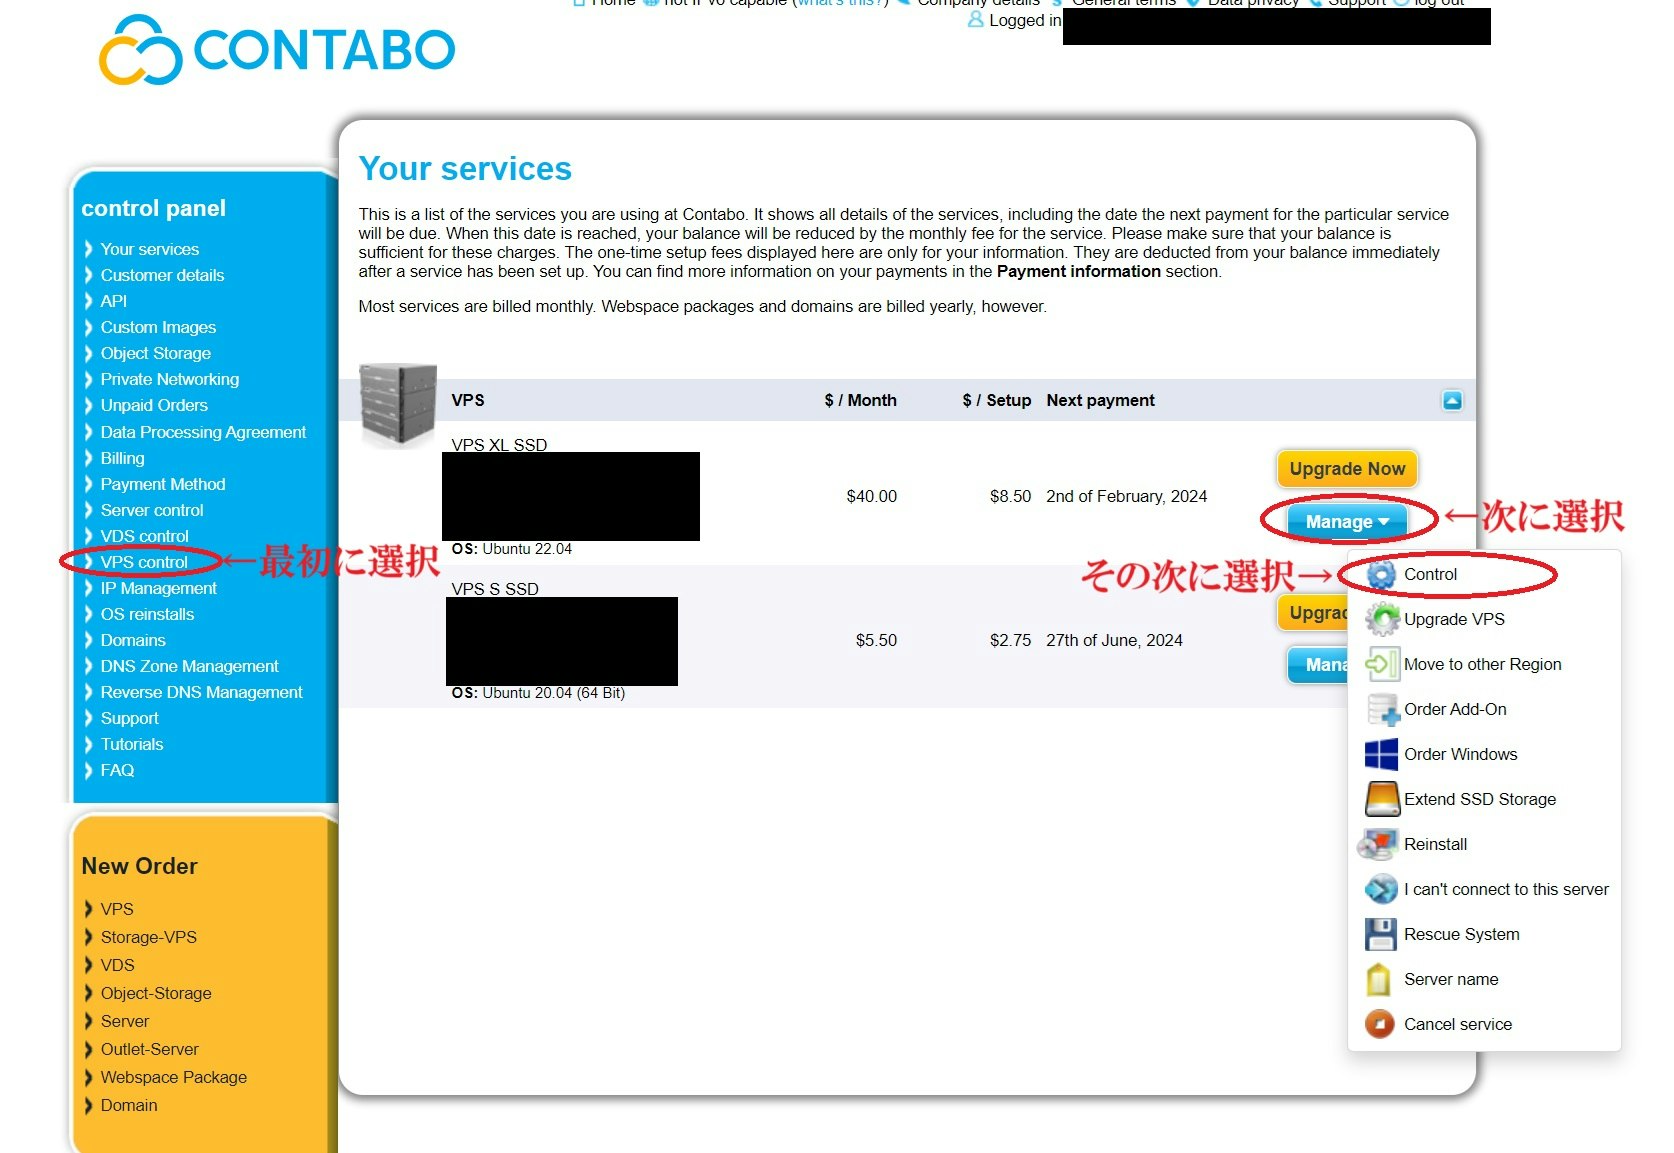The height and width of the screenshot is (1153, 1674).
Task: Click the Reinstall icon
Action: click(x=1378, y=844)
